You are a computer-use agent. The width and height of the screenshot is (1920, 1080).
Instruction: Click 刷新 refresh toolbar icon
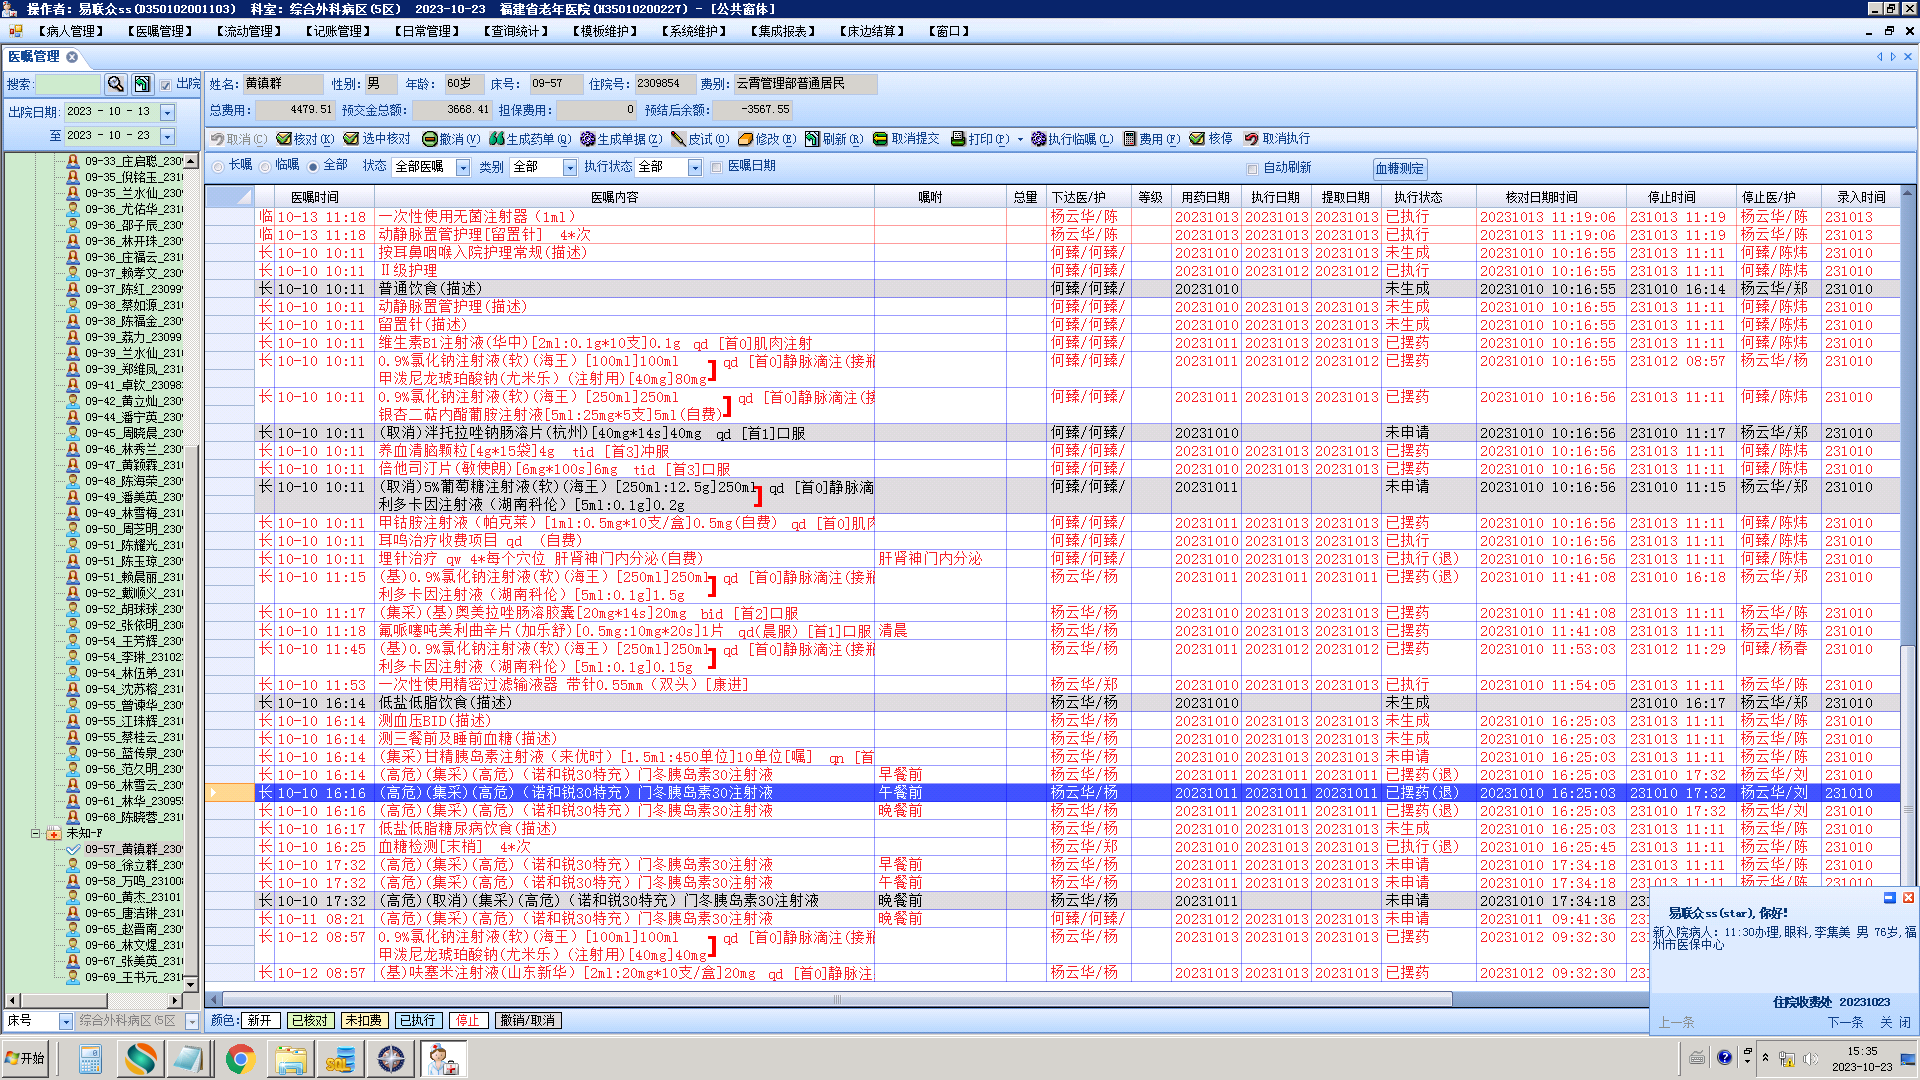point(813,139)
